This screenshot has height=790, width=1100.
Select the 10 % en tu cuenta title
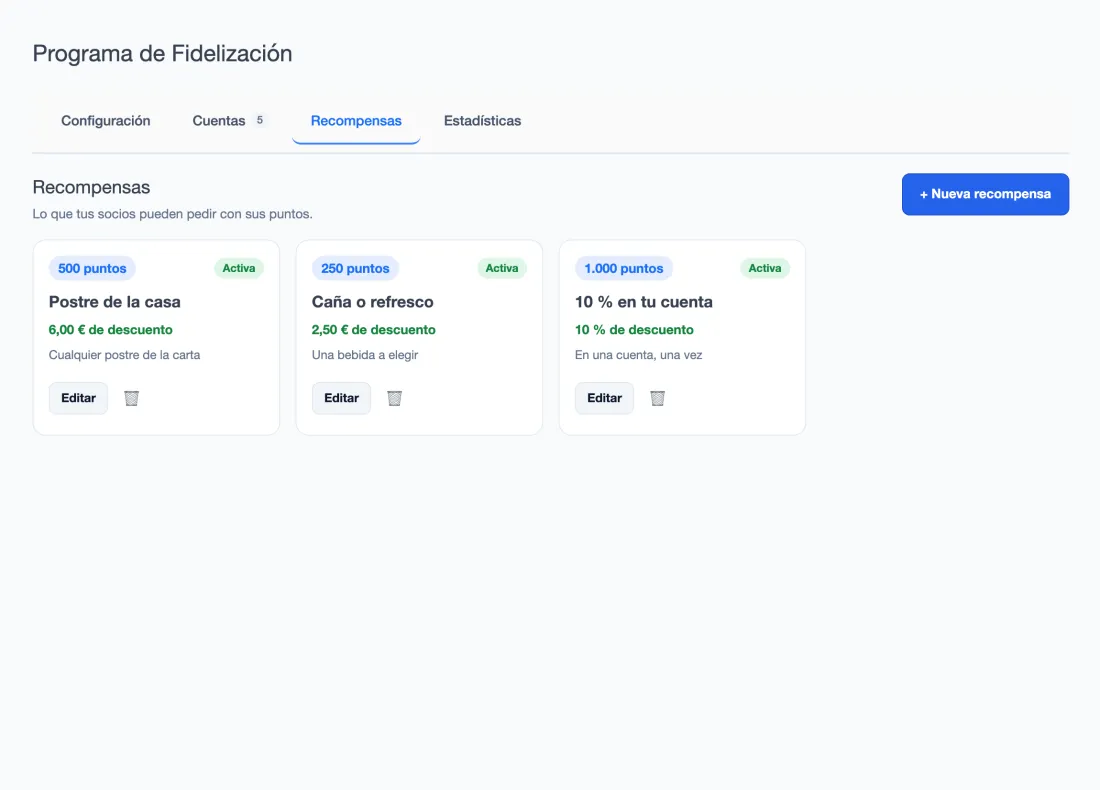(644, 302)
